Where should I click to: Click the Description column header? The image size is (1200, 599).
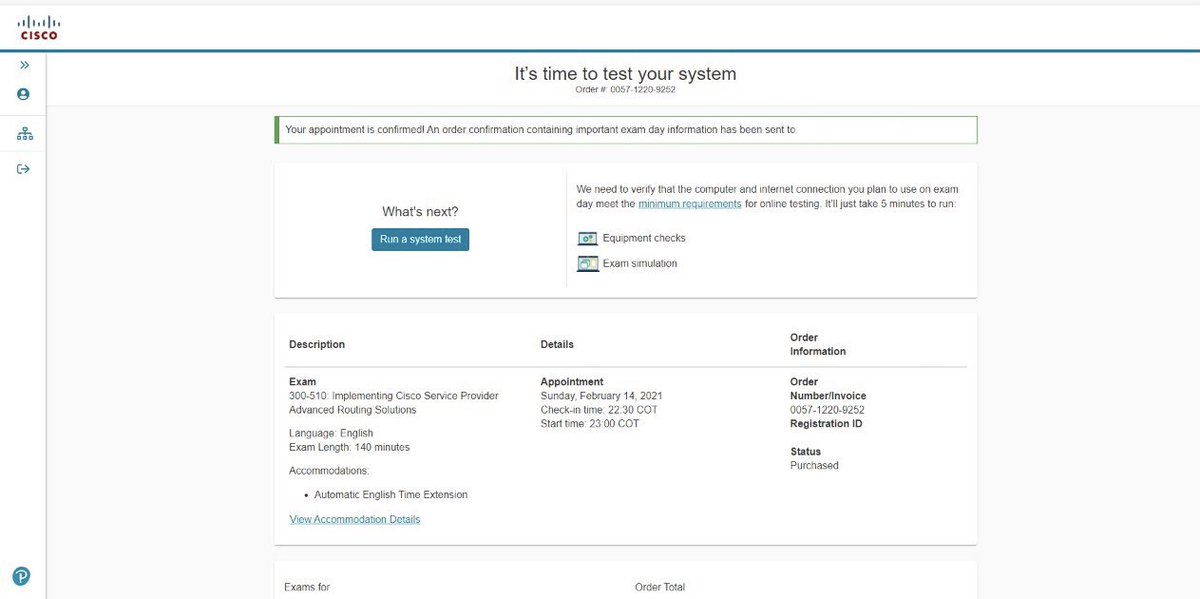tap(317, 344)
